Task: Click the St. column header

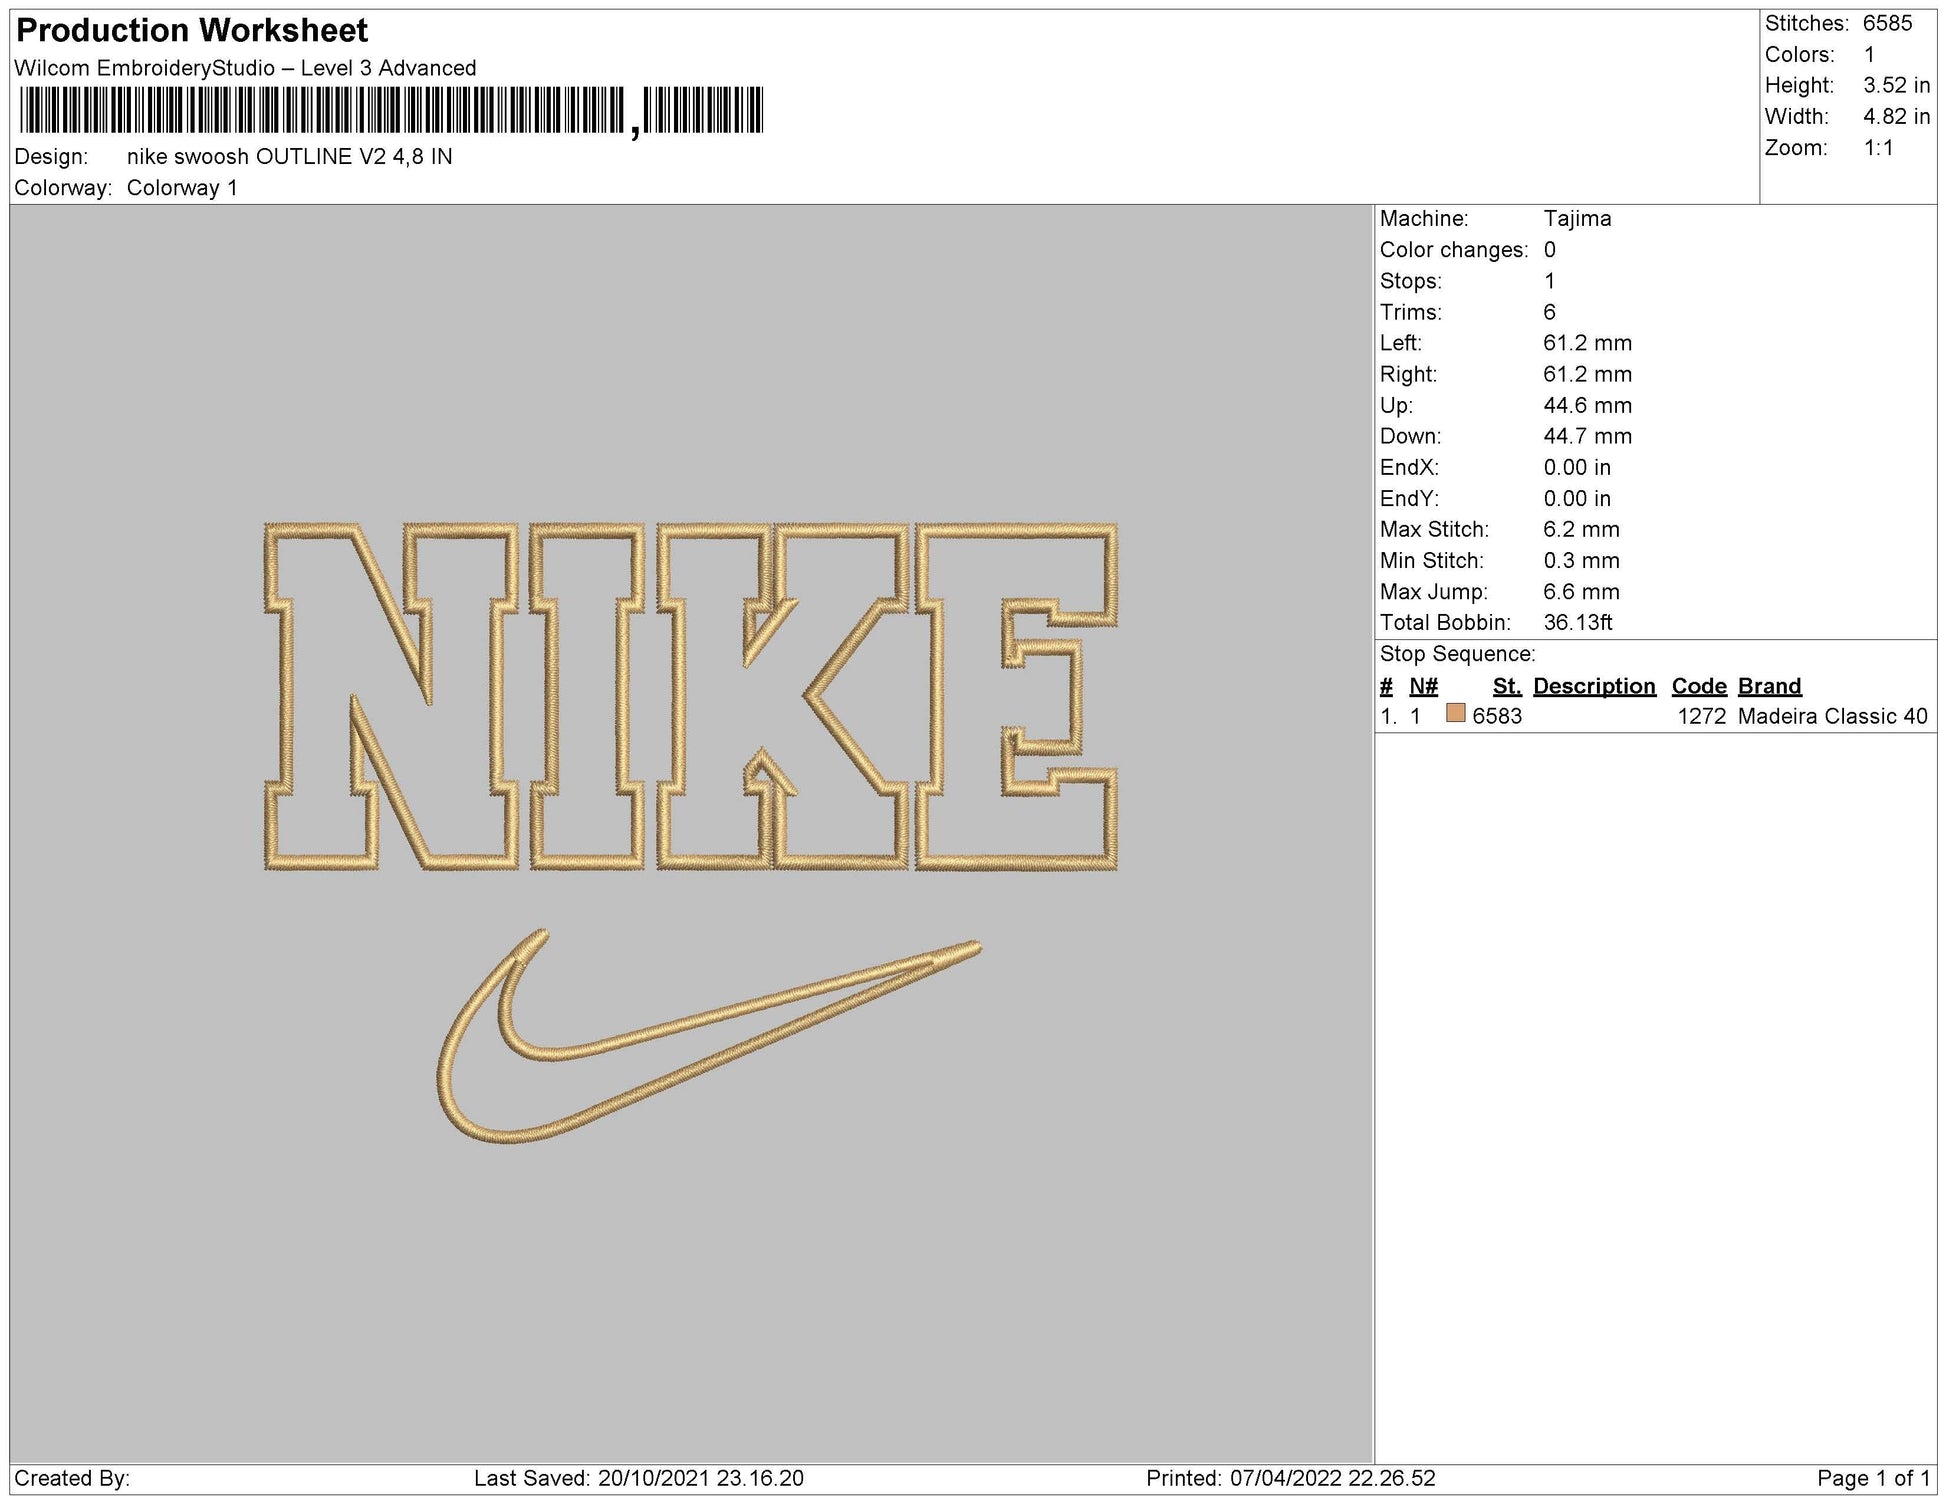Action: pyautogui.click(x=1506, y=686)
